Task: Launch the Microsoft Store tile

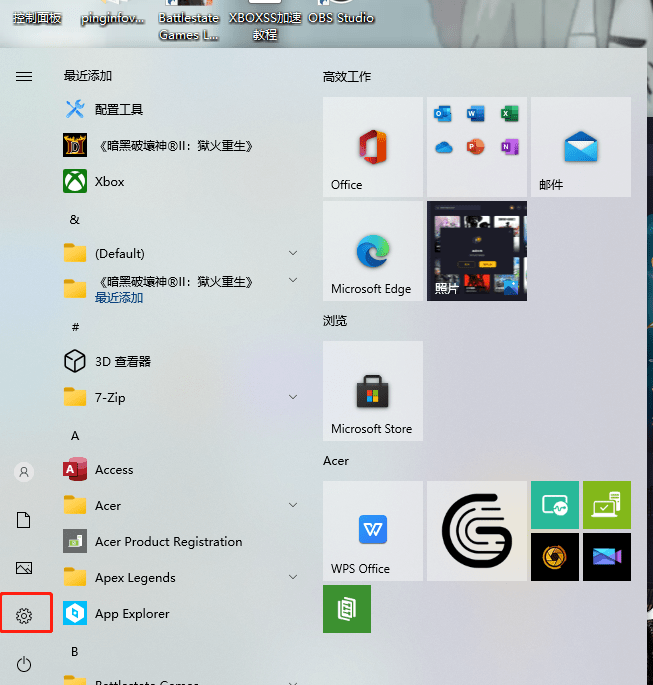Action: coord(372,390)
